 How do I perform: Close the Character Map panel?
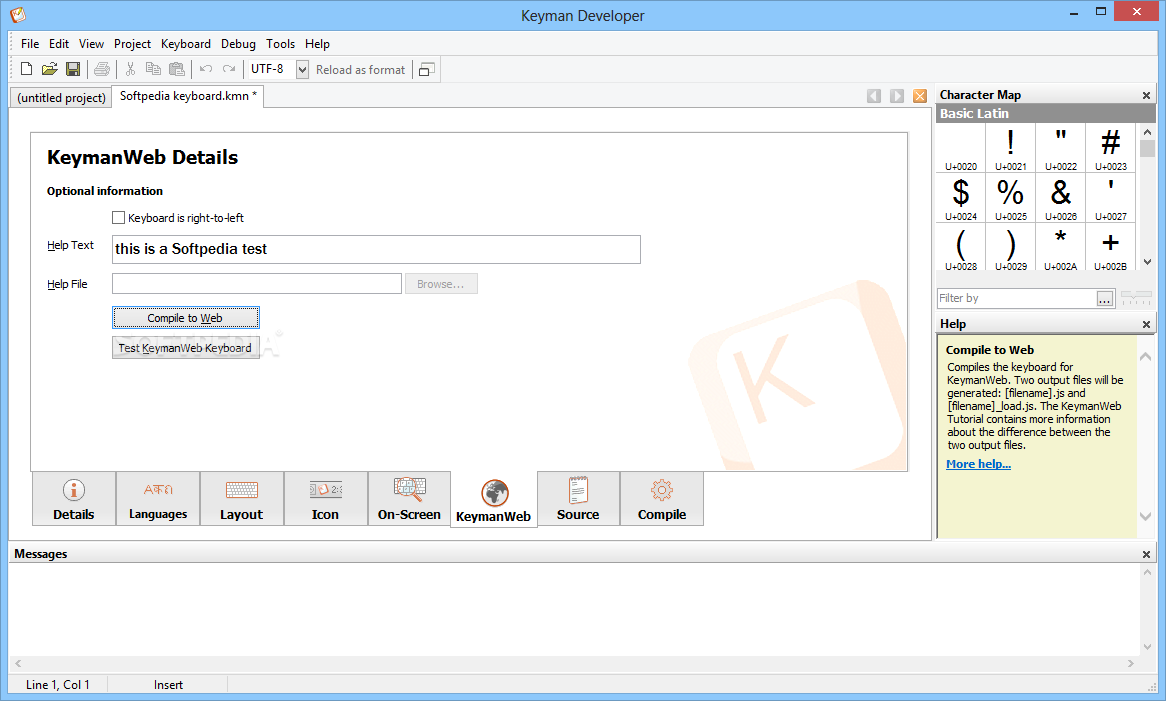click(x=1146, y=95)
